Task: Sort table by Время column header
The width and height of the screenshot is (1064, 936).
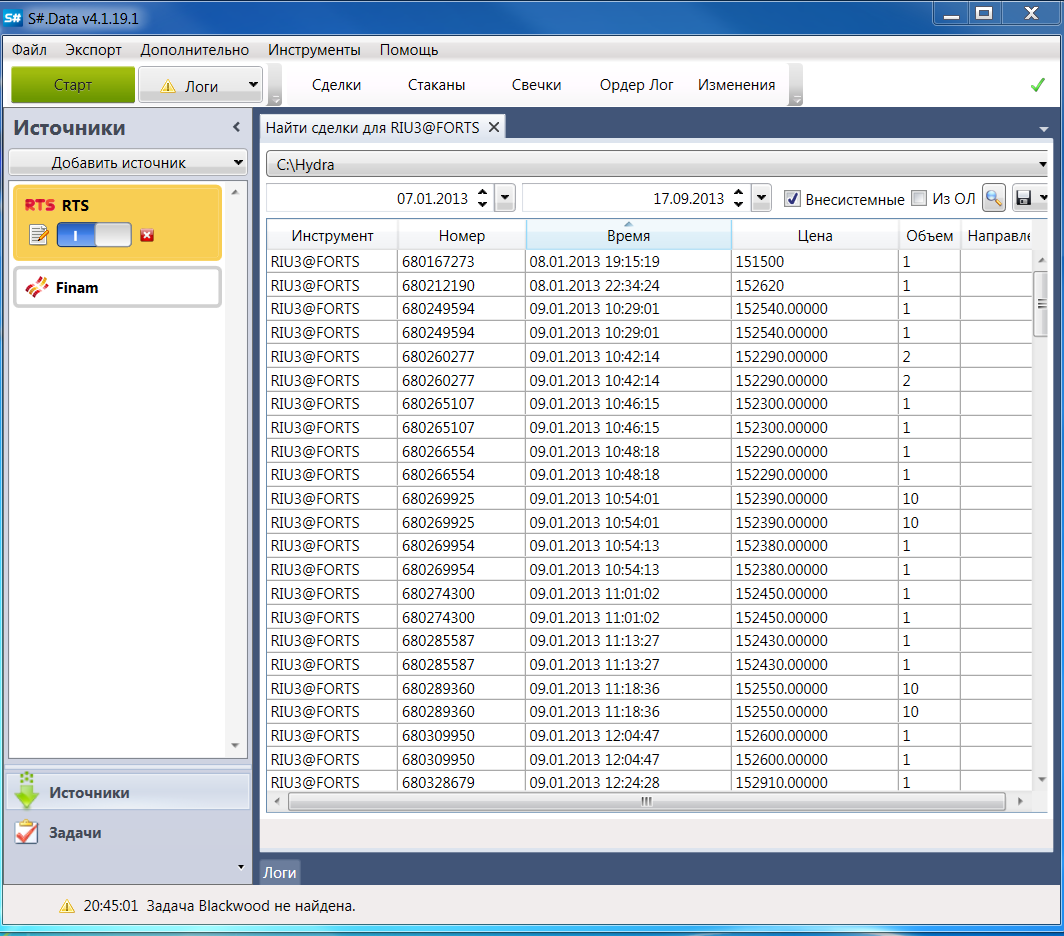Action: point(628,236)
